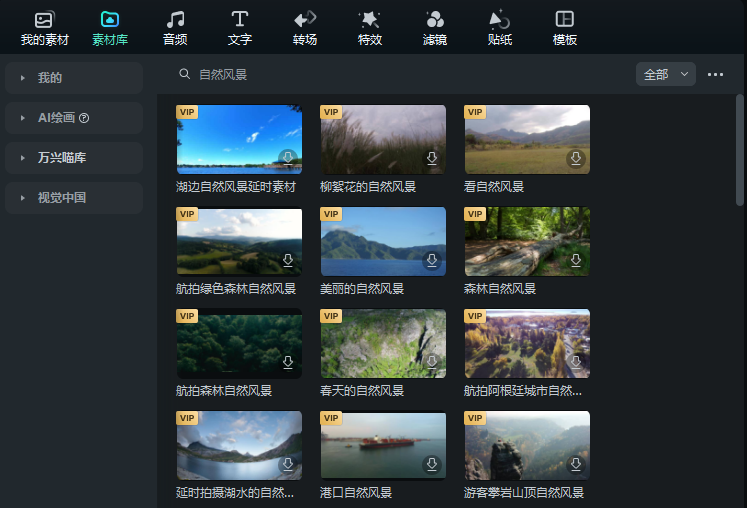Screen dimensions: 747x508
Task: Select the 航拍绿色森林自然风景 thumbnail
Action: tap(239, 242)
